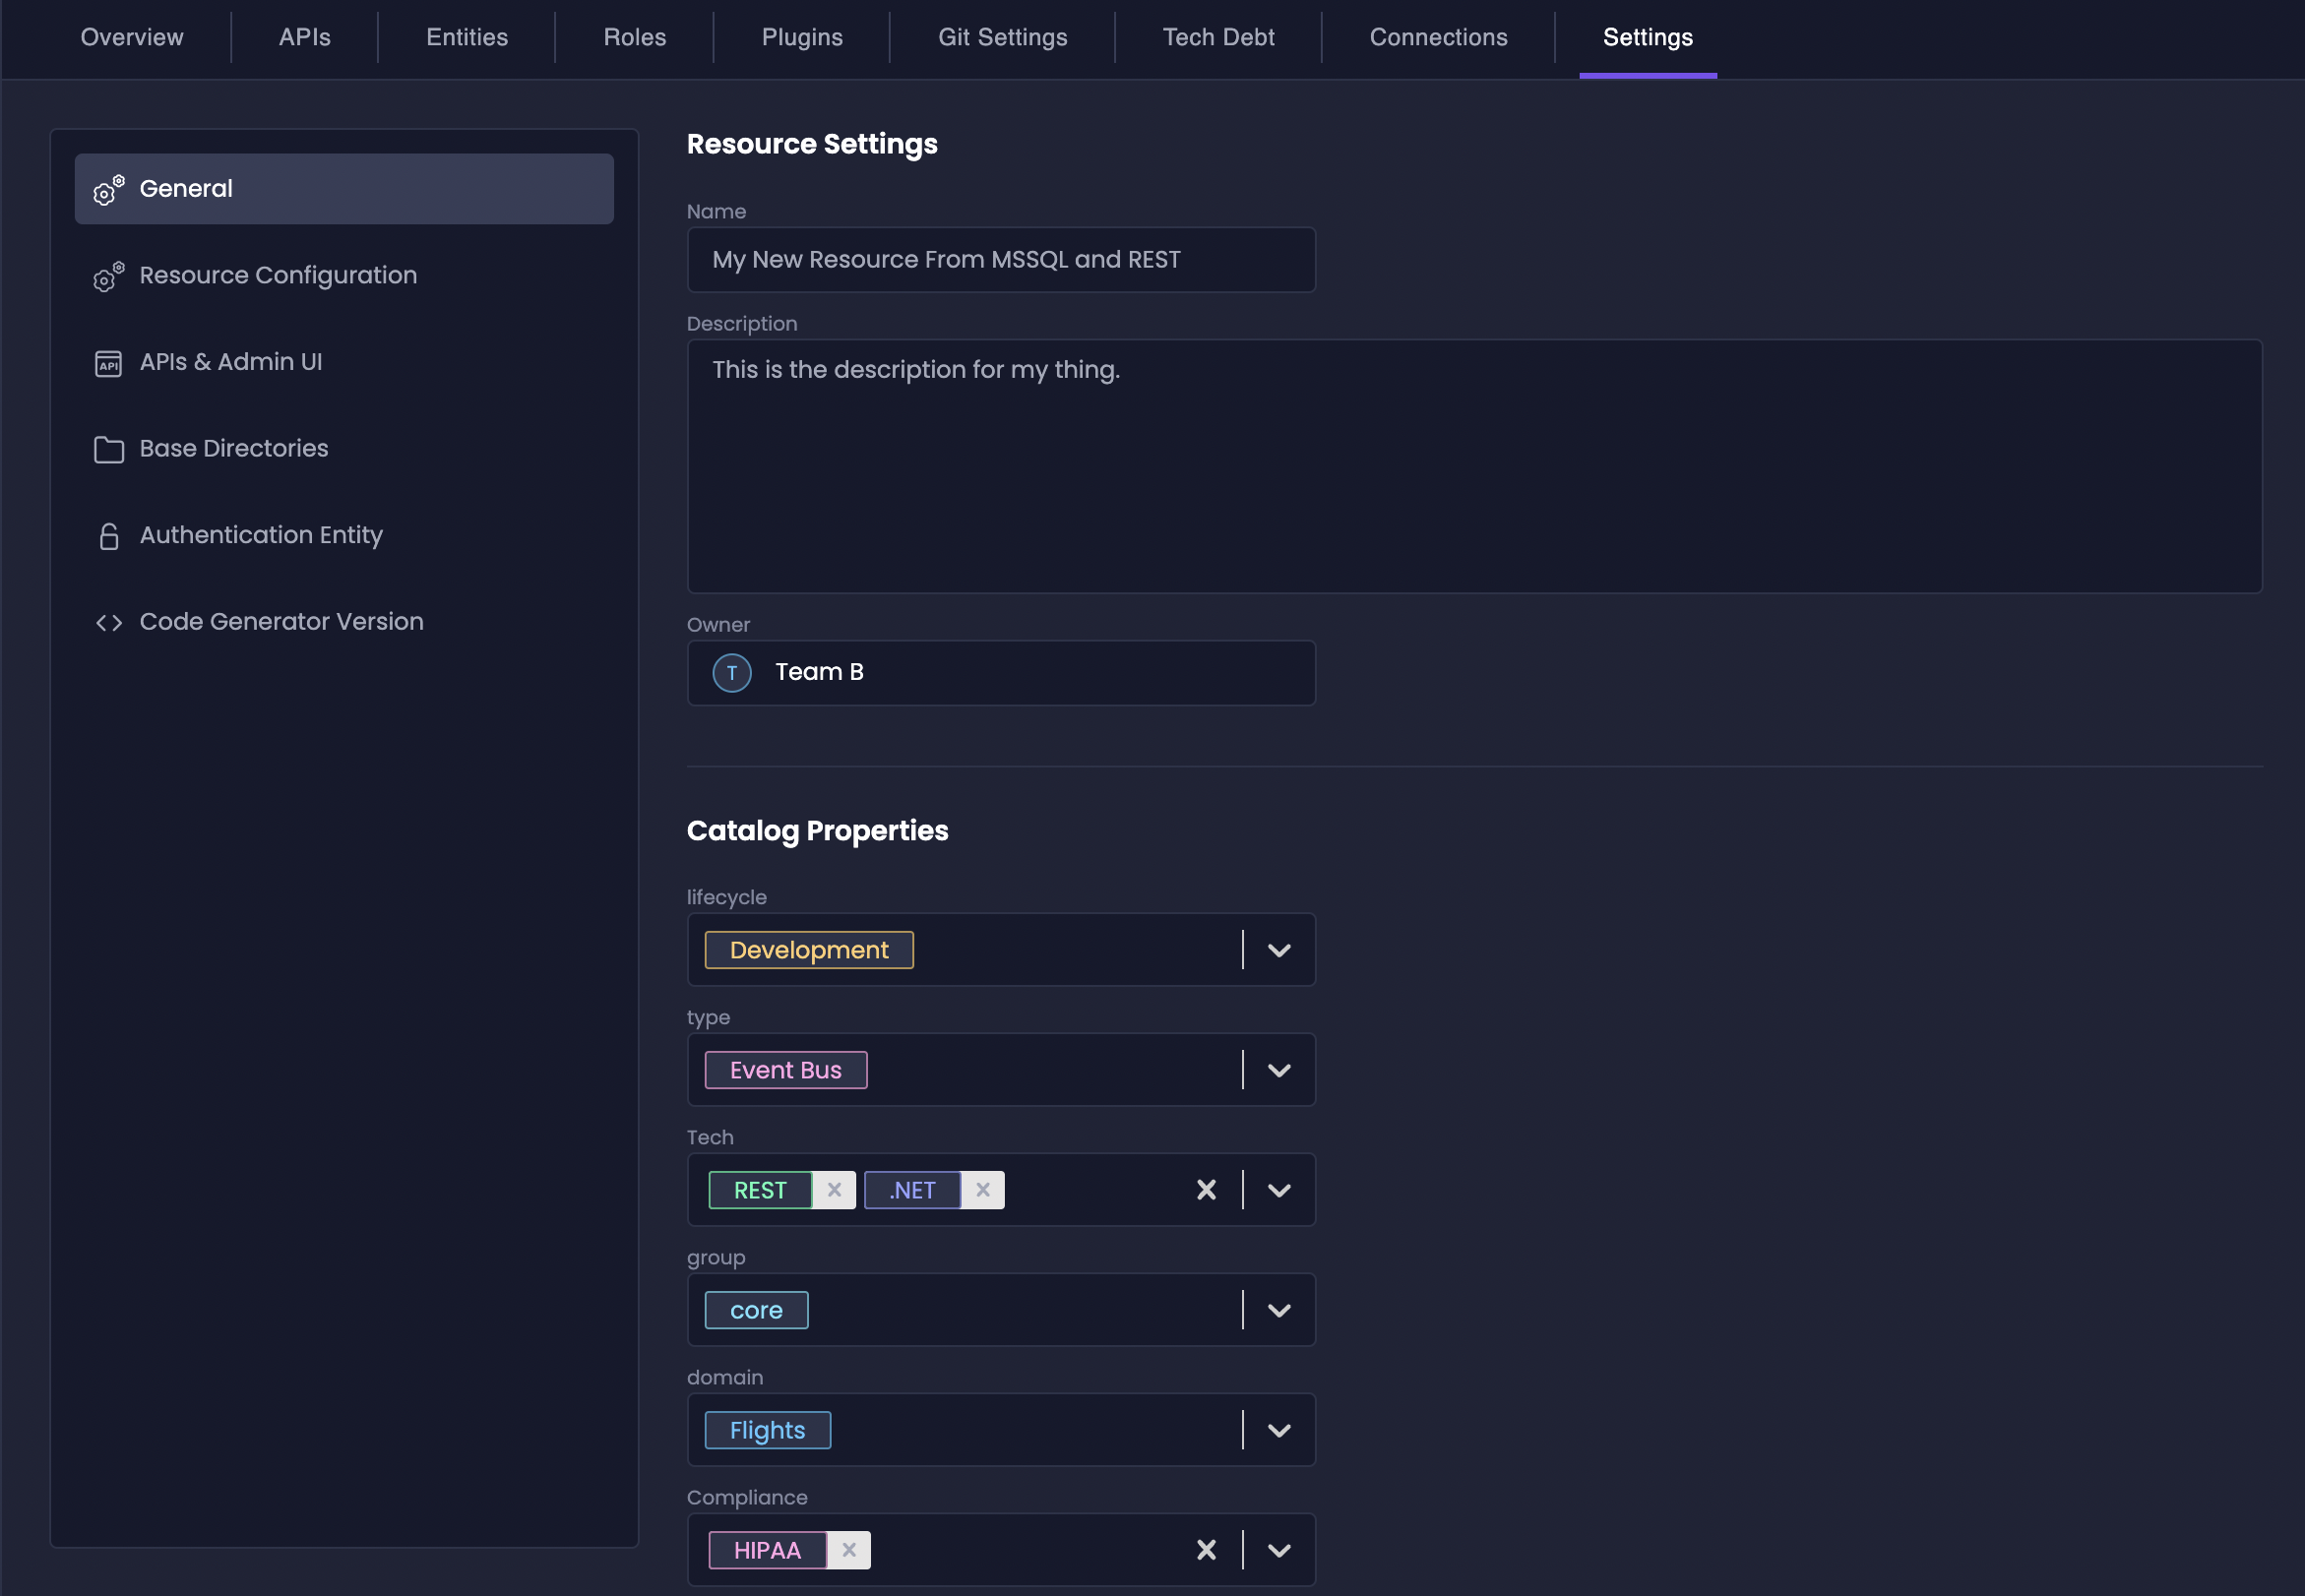This screenshot has width=2305, height=1596.
Task: Clear all Compliance field selections
Action: (x=1206, y=1549)
